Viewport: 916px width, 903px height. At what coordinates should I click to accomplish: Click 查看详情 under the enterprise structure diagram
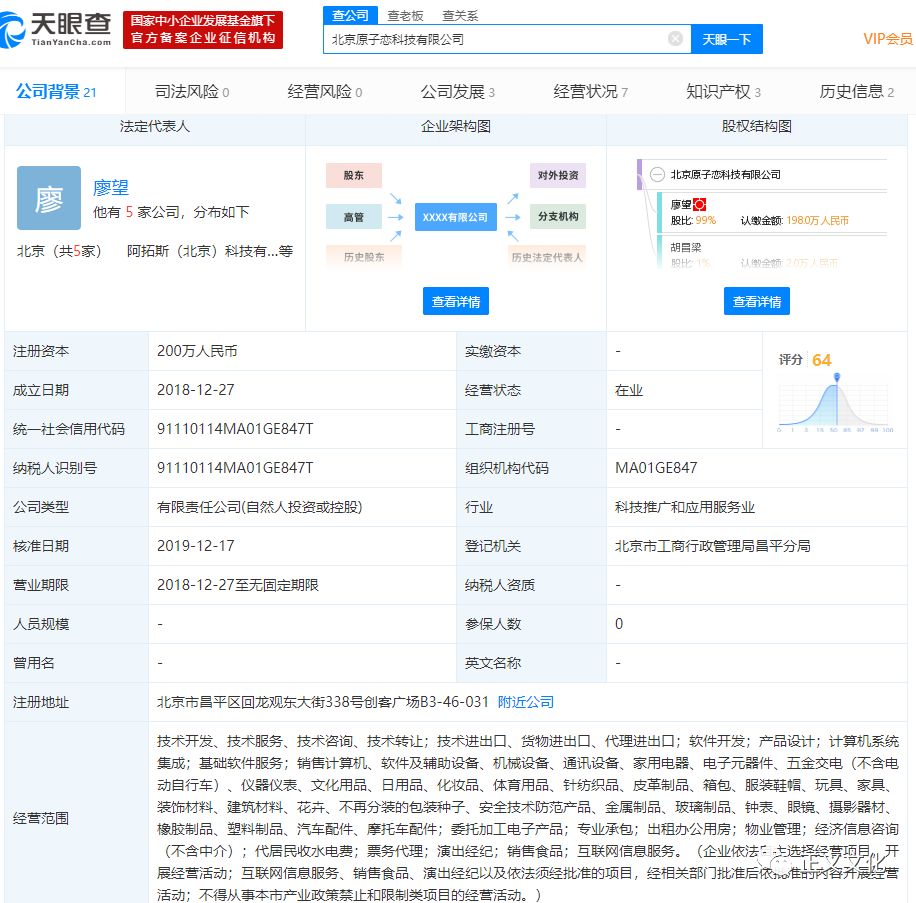pyautogui.click(x=456, y=301)
